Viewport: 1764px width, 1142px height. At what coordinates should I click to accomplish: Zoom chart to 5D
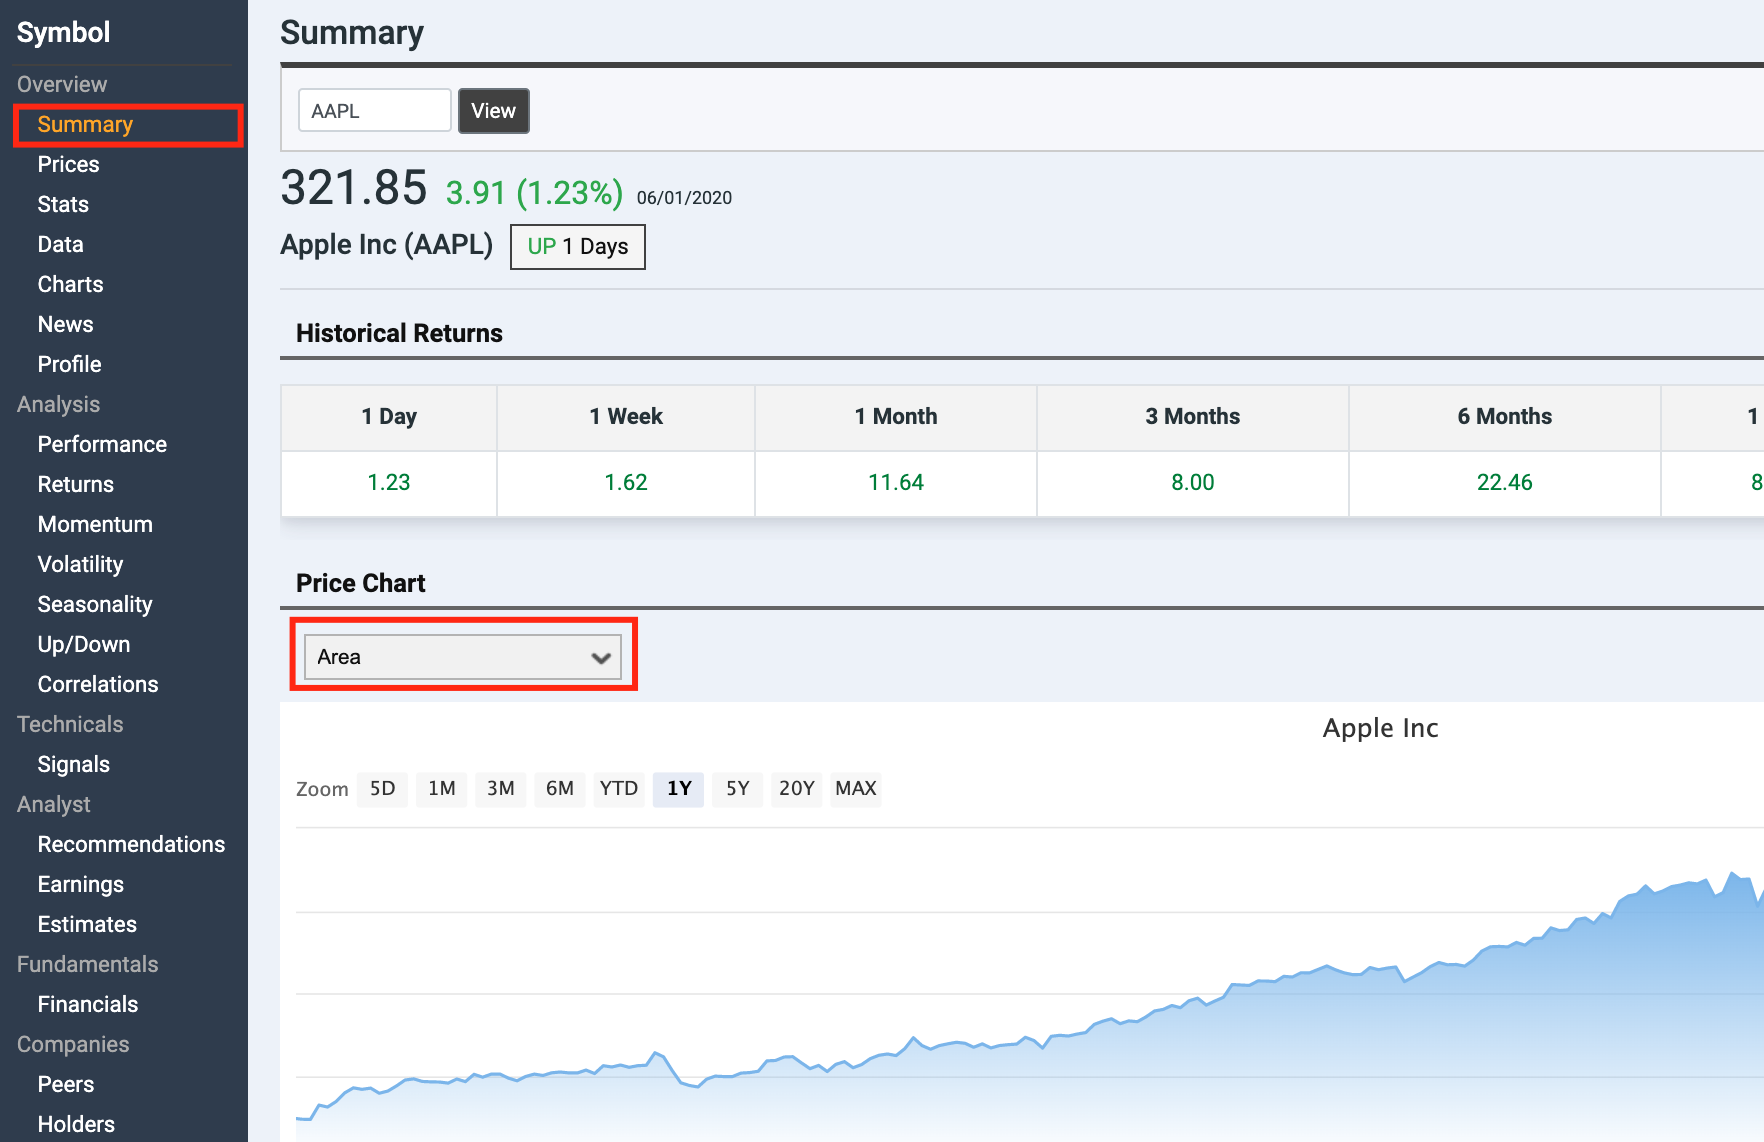pos(382,789)
